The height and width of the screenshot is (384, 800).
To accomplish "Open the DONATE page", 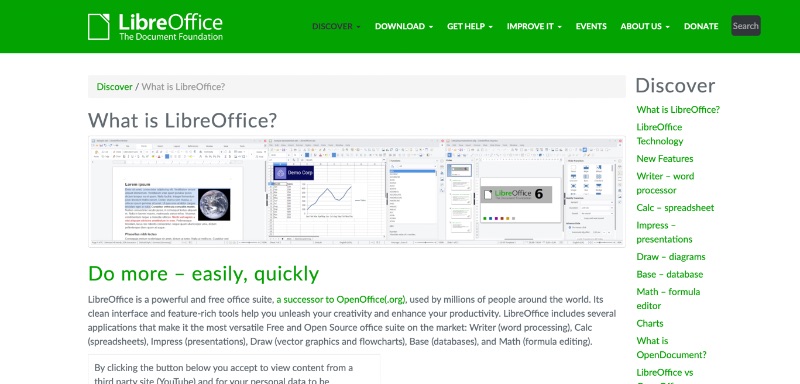I will (x=701, y=27).
